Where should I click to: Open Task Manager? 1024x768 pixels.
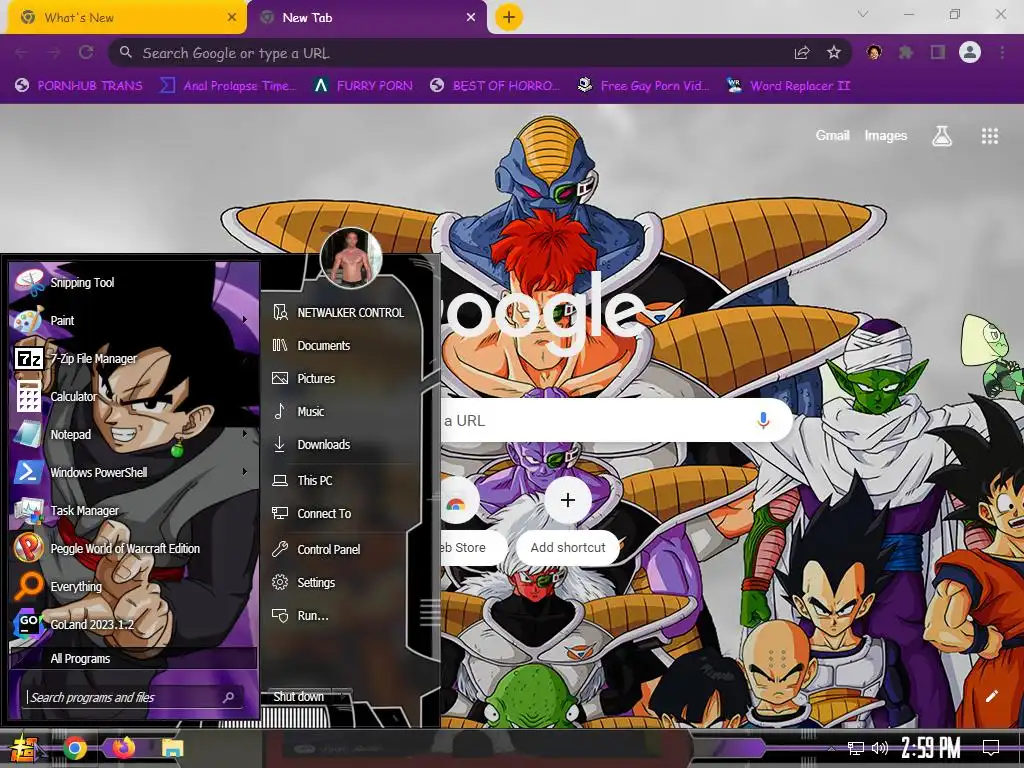[133, 510]
